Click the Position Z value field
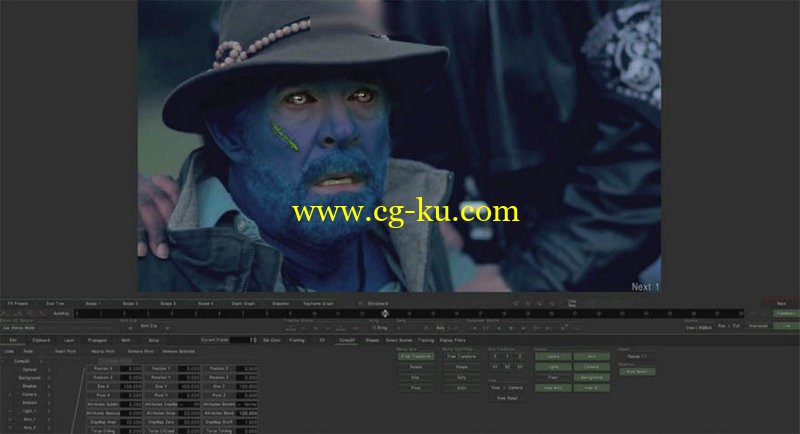Viewport: 800px width, 434px height. point(247,368)
